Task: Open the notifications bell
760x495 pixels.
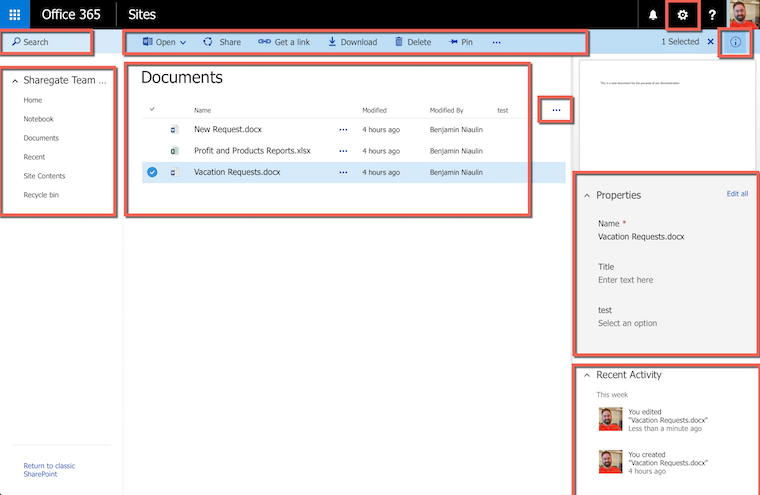Action: click(x=653, y=15)
